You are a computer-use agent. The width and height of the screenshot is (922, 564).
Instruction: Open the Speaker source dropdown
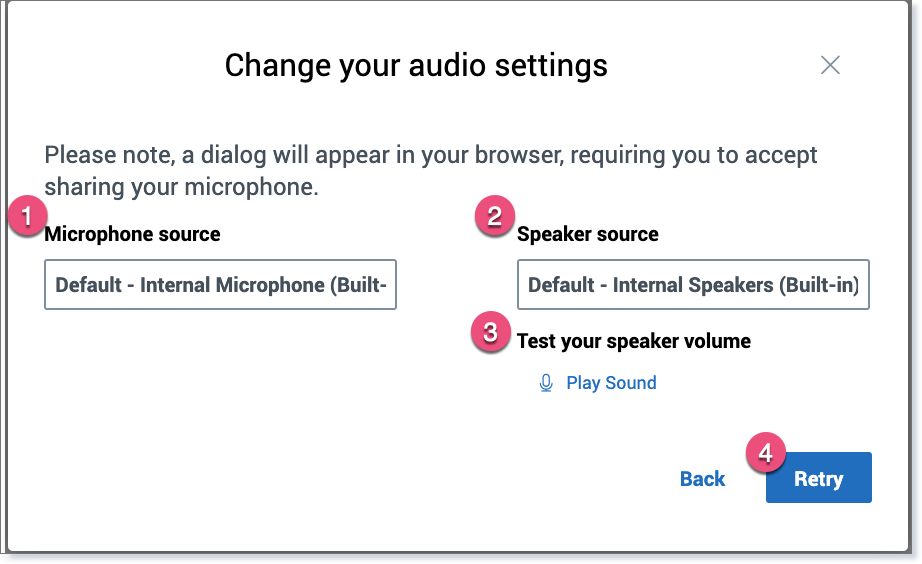tap(693, 285)
